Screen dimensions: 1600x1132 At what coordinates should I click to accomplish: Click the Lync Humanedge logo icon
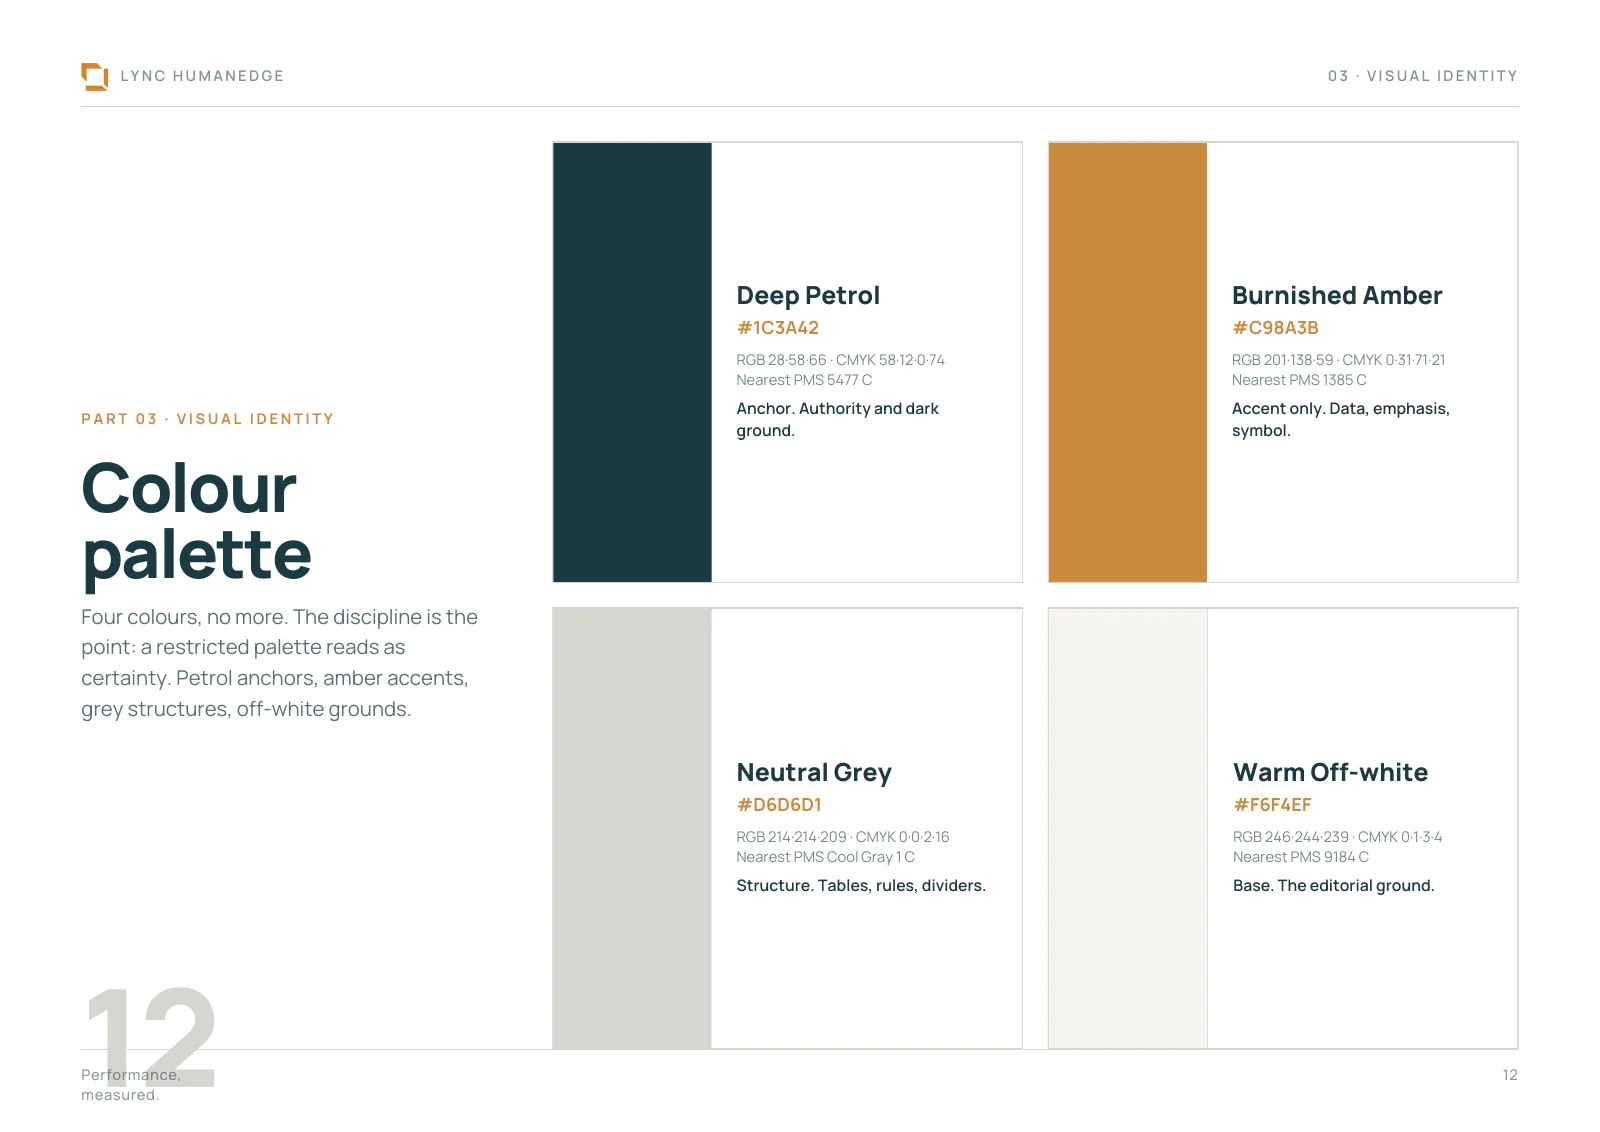(95, 76)
